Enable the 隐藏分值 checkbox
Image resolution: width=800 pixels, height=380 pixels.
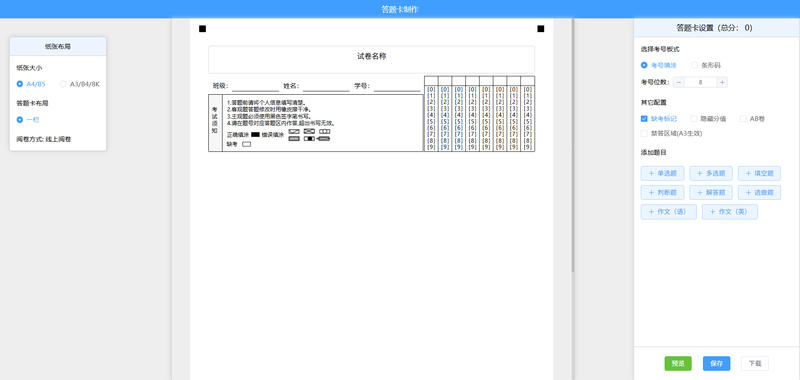click(693, 119)
